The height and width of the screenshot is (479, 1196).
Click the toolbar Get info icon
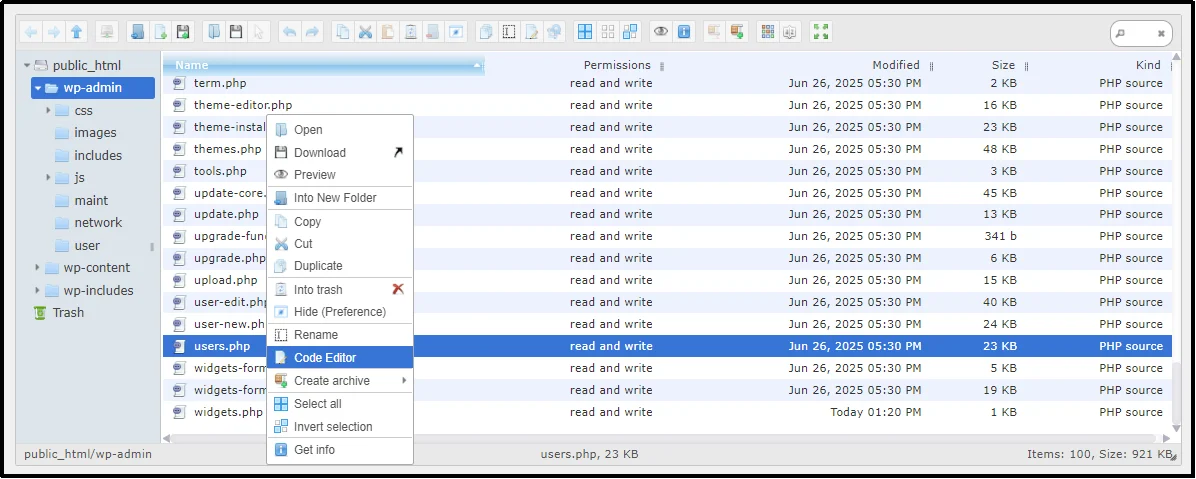683,31
